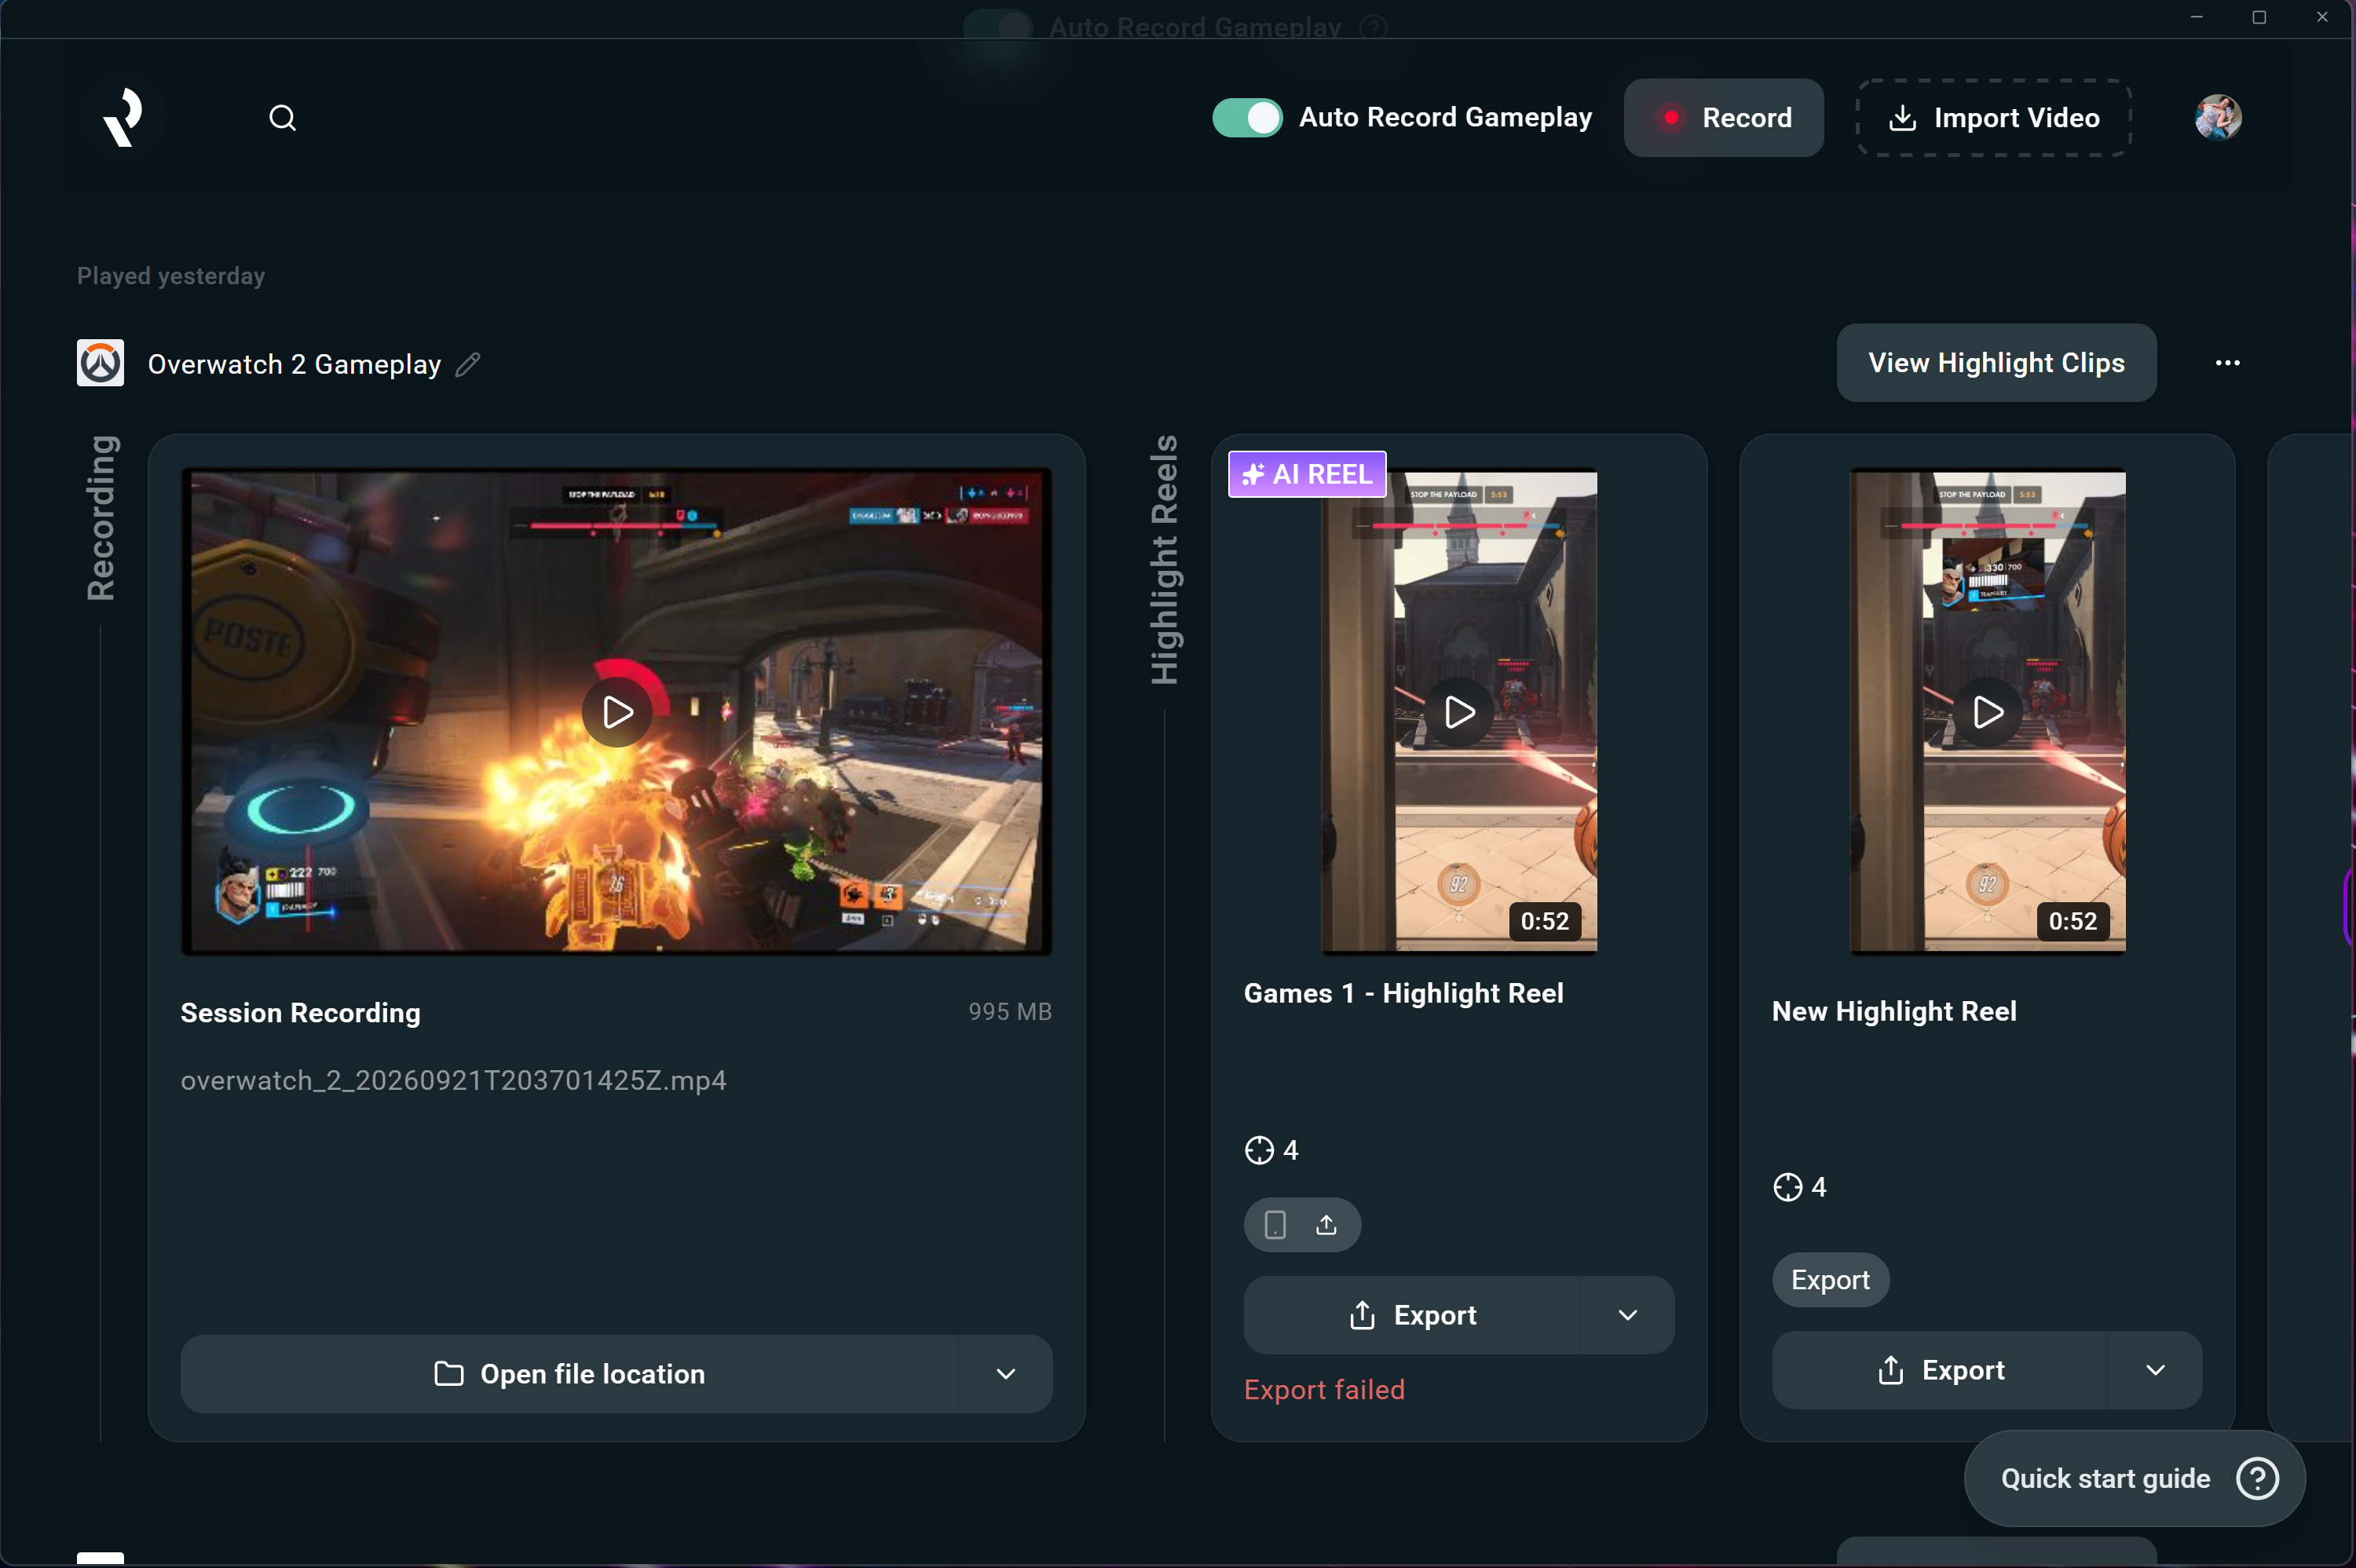2356x1568 pixels.
Task: Minimize the application window
Action: point(2196,17)
